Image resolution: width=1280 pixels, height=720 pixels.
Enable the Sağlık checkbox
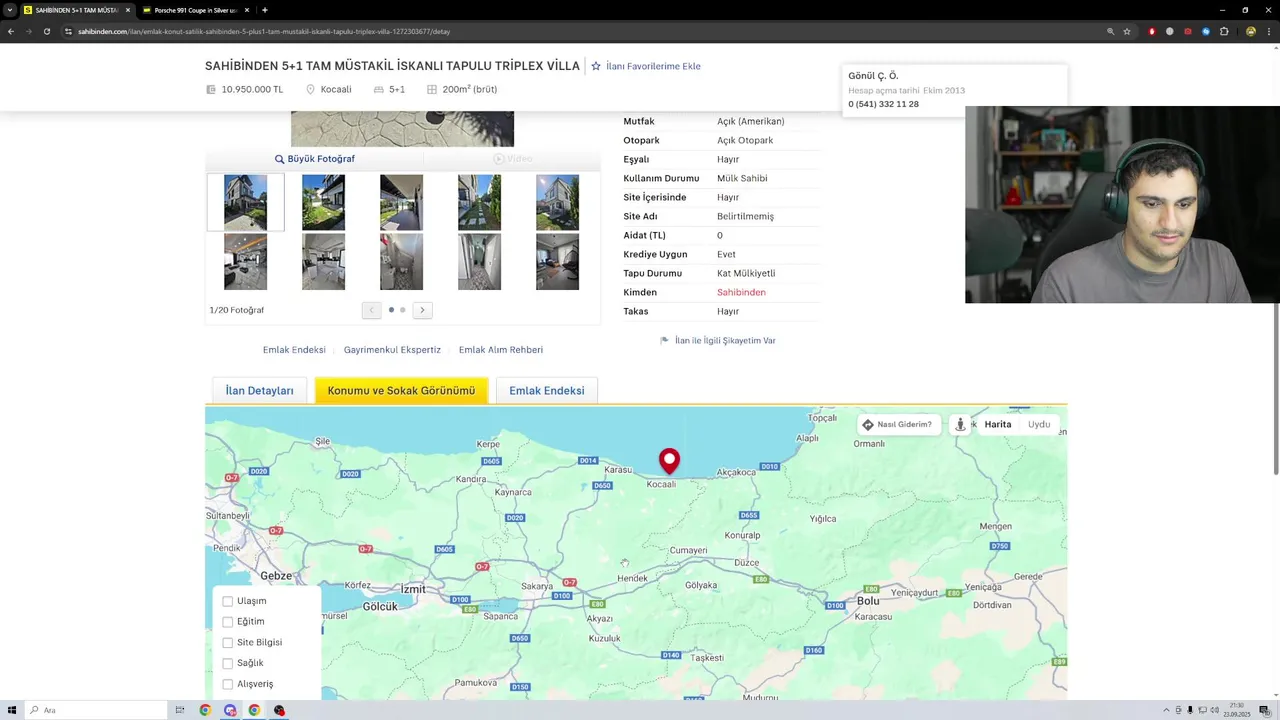click(227, 663)
